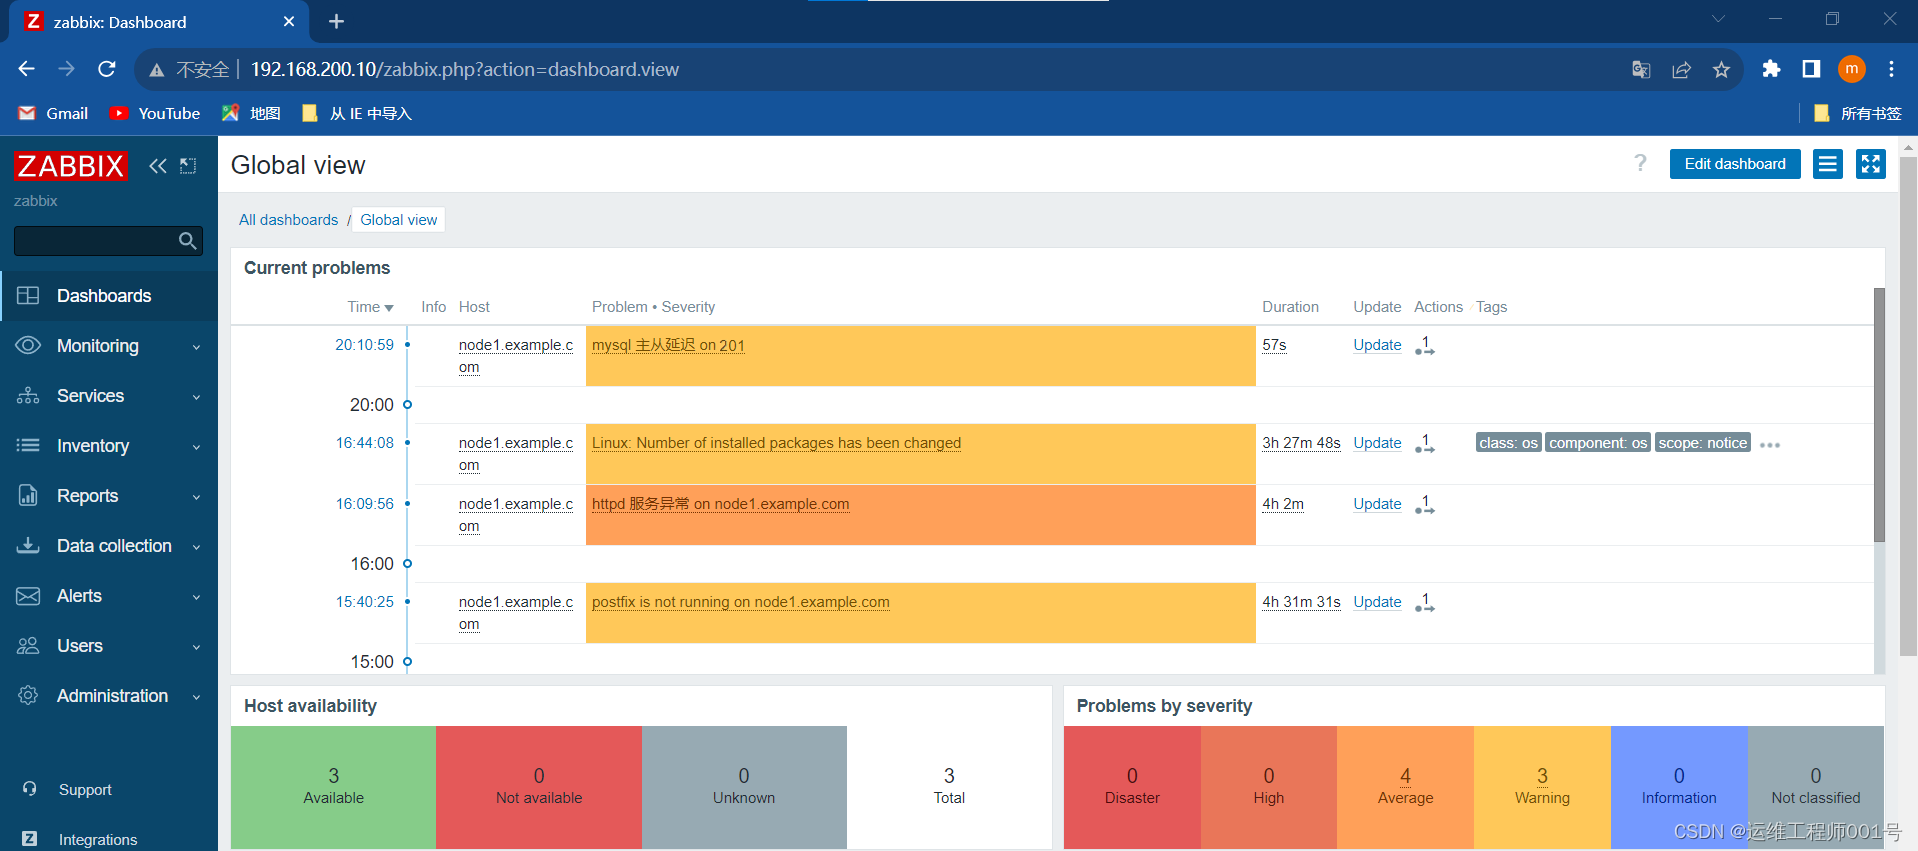View actions for the mysql 主从延迟 problem
Screen dimensions: 1918x851
[1425, 346]
